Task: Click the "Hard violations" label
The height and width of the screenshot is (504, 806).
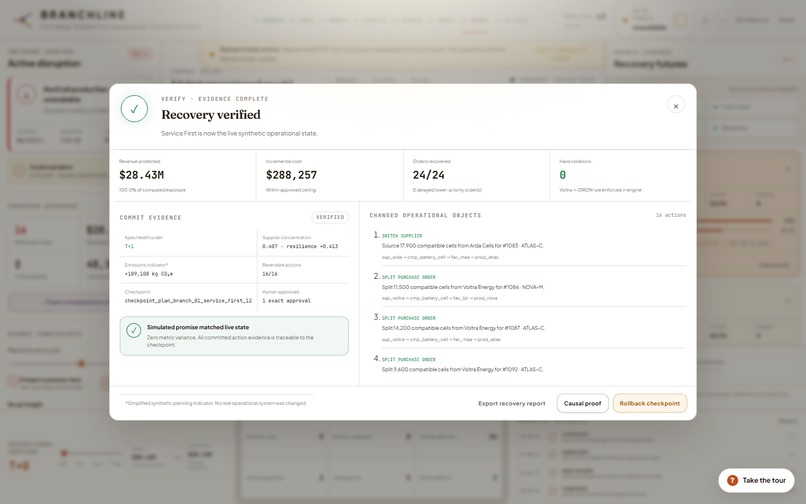Action: tap(575, 161)
